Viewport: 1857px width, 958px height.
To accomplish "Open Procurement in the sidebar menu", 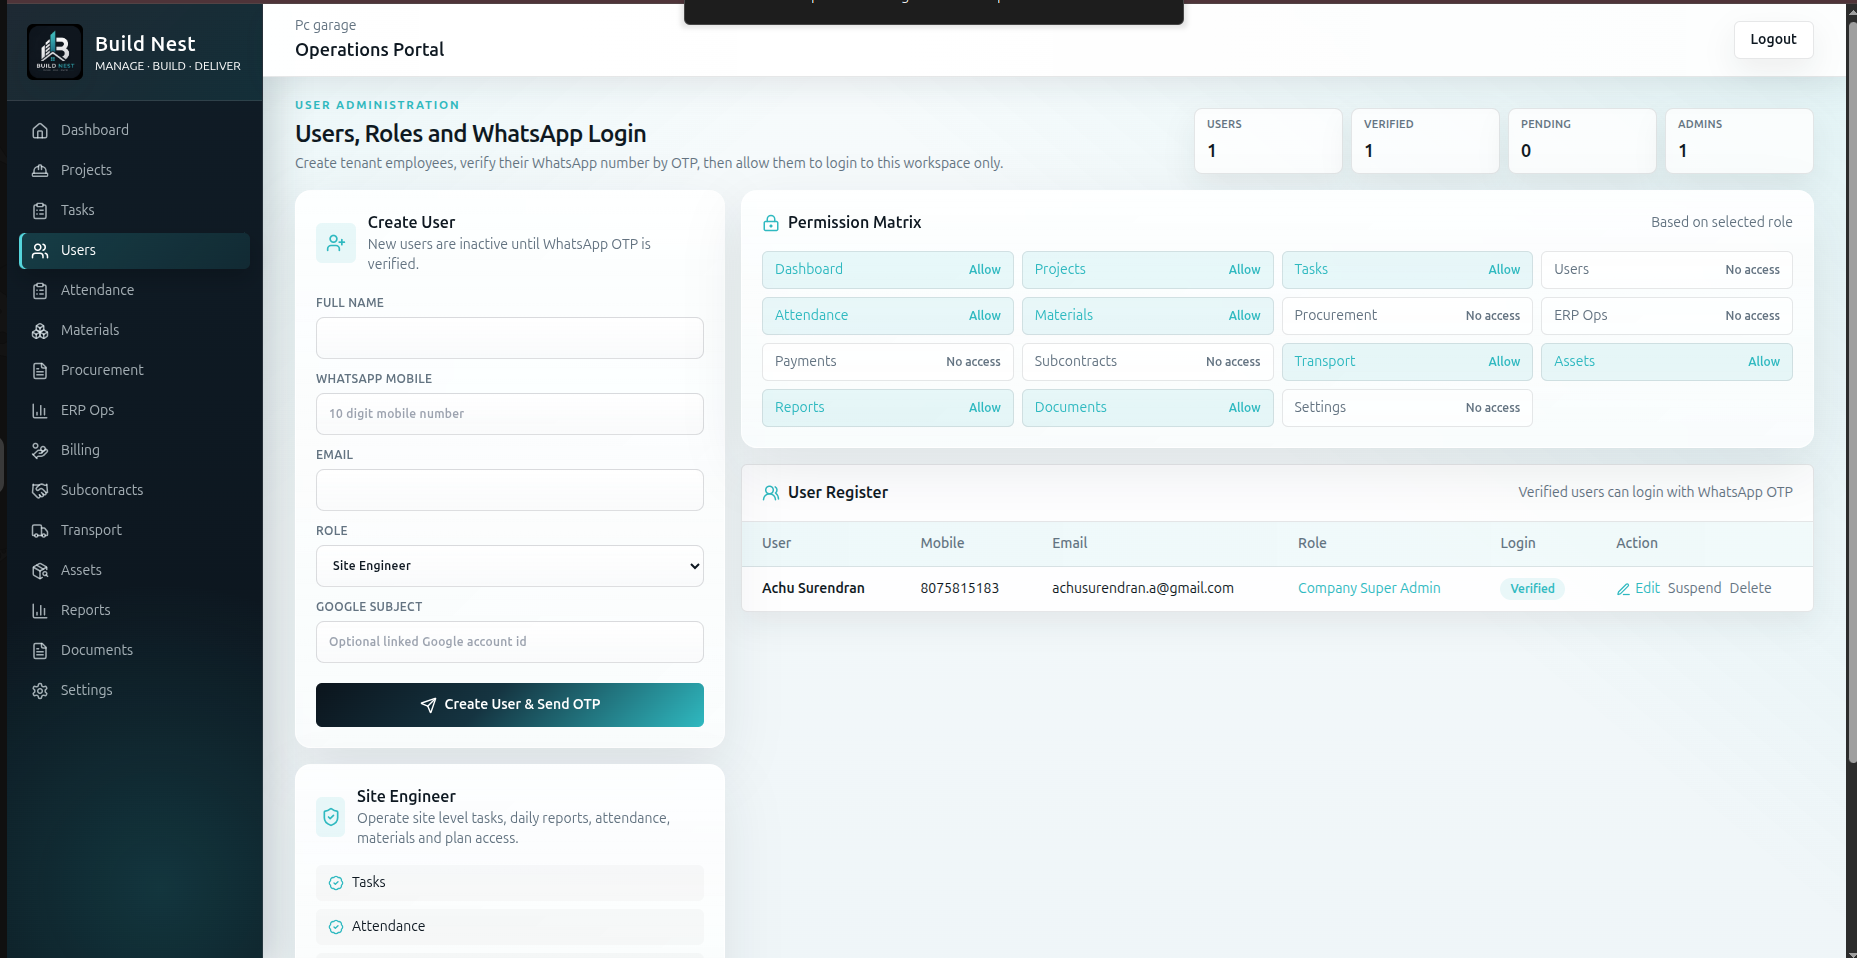I will point(135,370).
